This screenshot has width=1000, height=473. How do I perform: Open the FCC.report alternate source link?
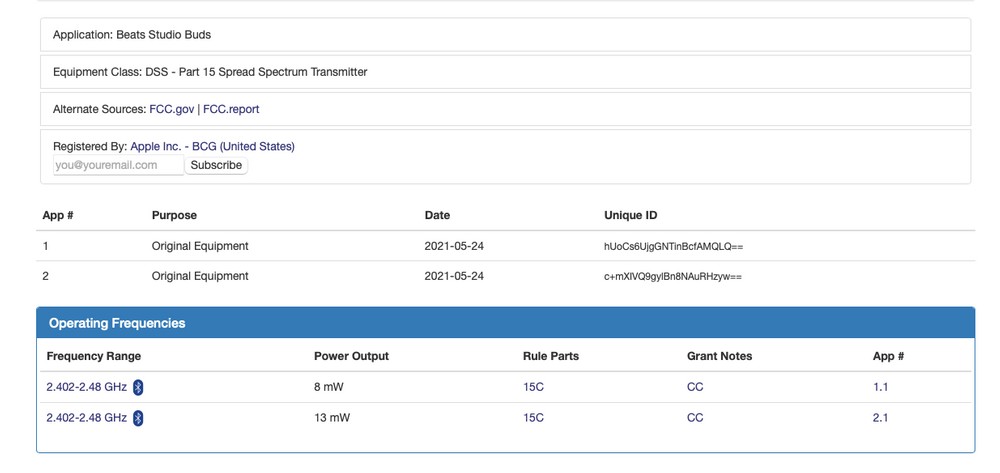(x=231, y=109)
